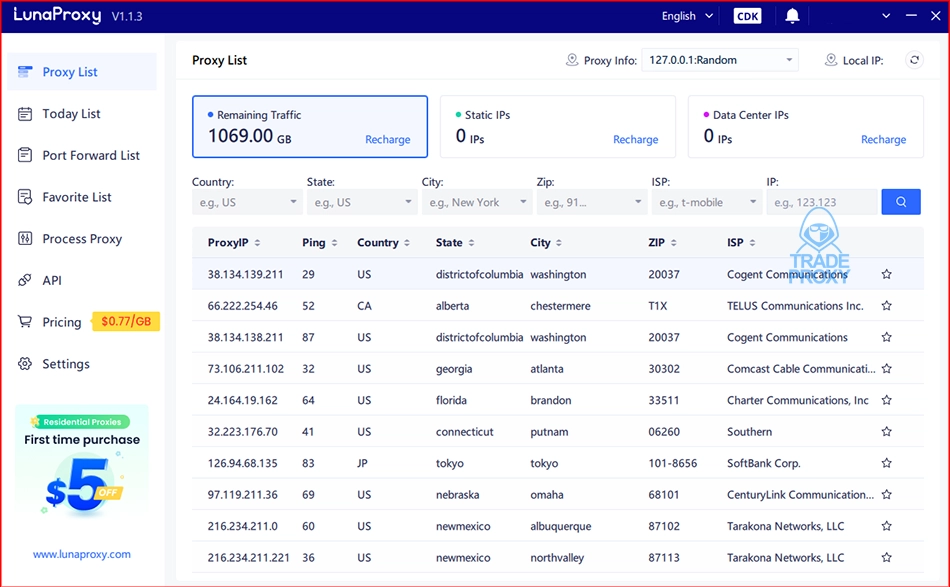Recharge Data Center IPs
Image resolution: width=950 pixels, height=587 pixels.
click(883, 139)
